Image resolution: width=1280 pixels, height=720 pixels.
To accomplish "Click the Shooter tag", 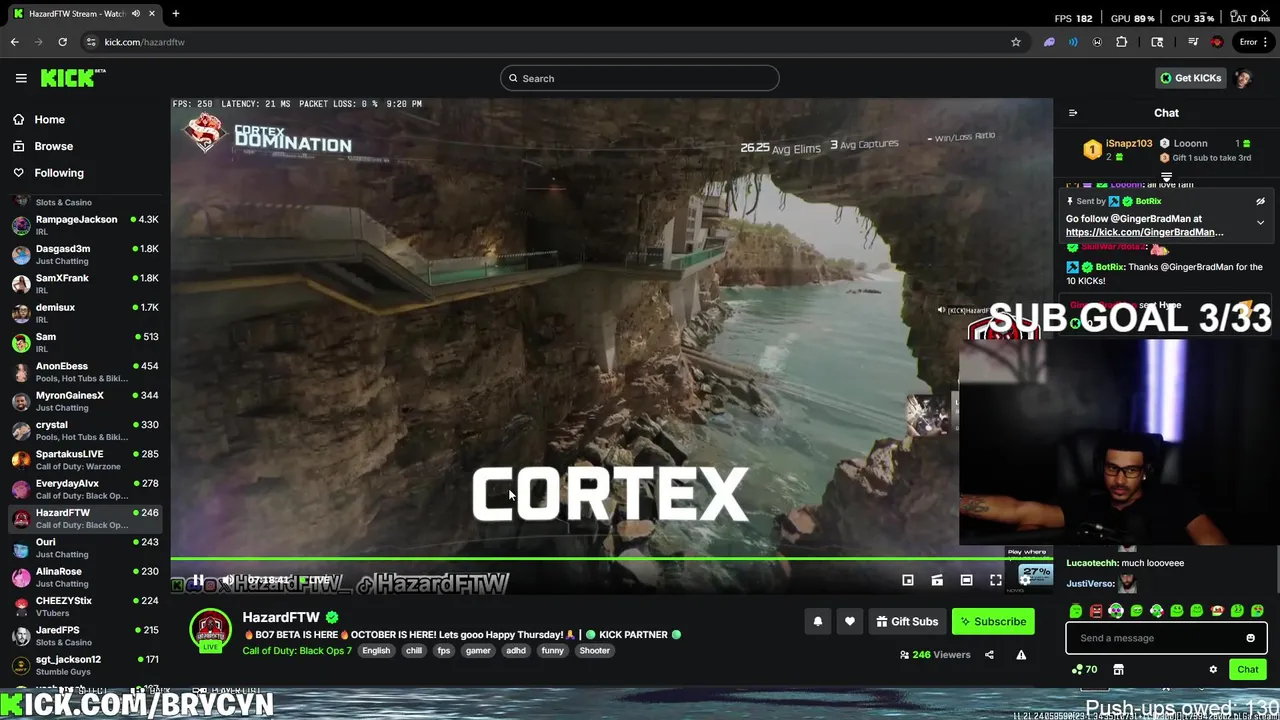I will 594,651.
